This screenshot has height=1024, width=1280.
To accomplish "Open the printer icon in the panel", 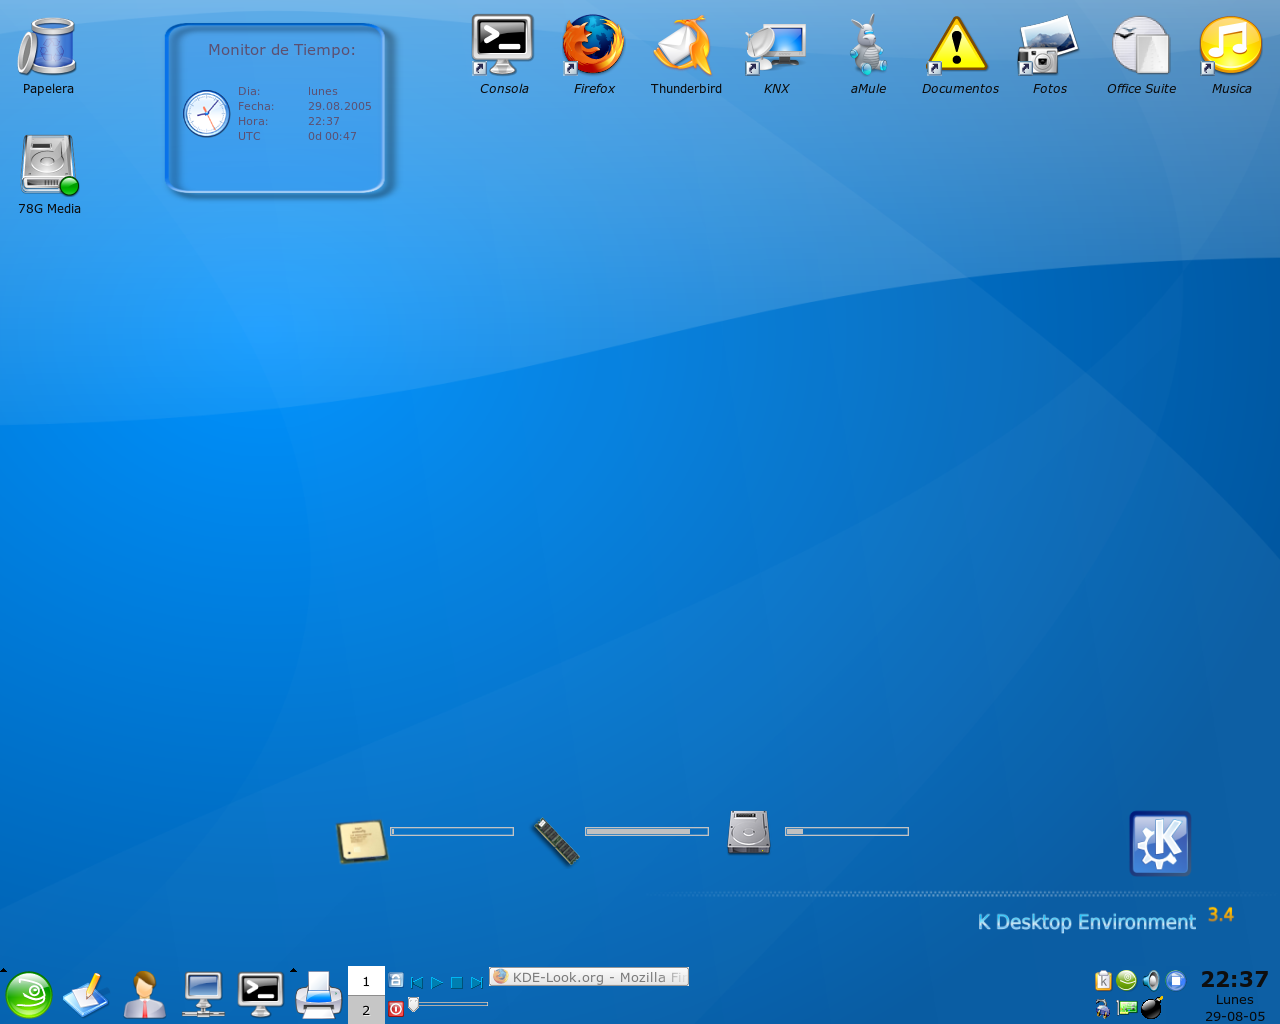I will coord(319,995).
